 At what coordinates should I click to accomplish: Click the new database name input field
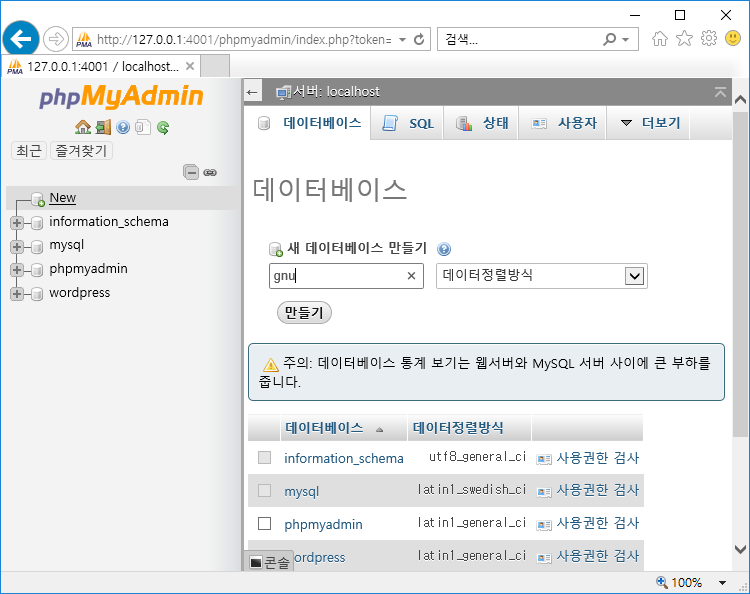point(335,277)
